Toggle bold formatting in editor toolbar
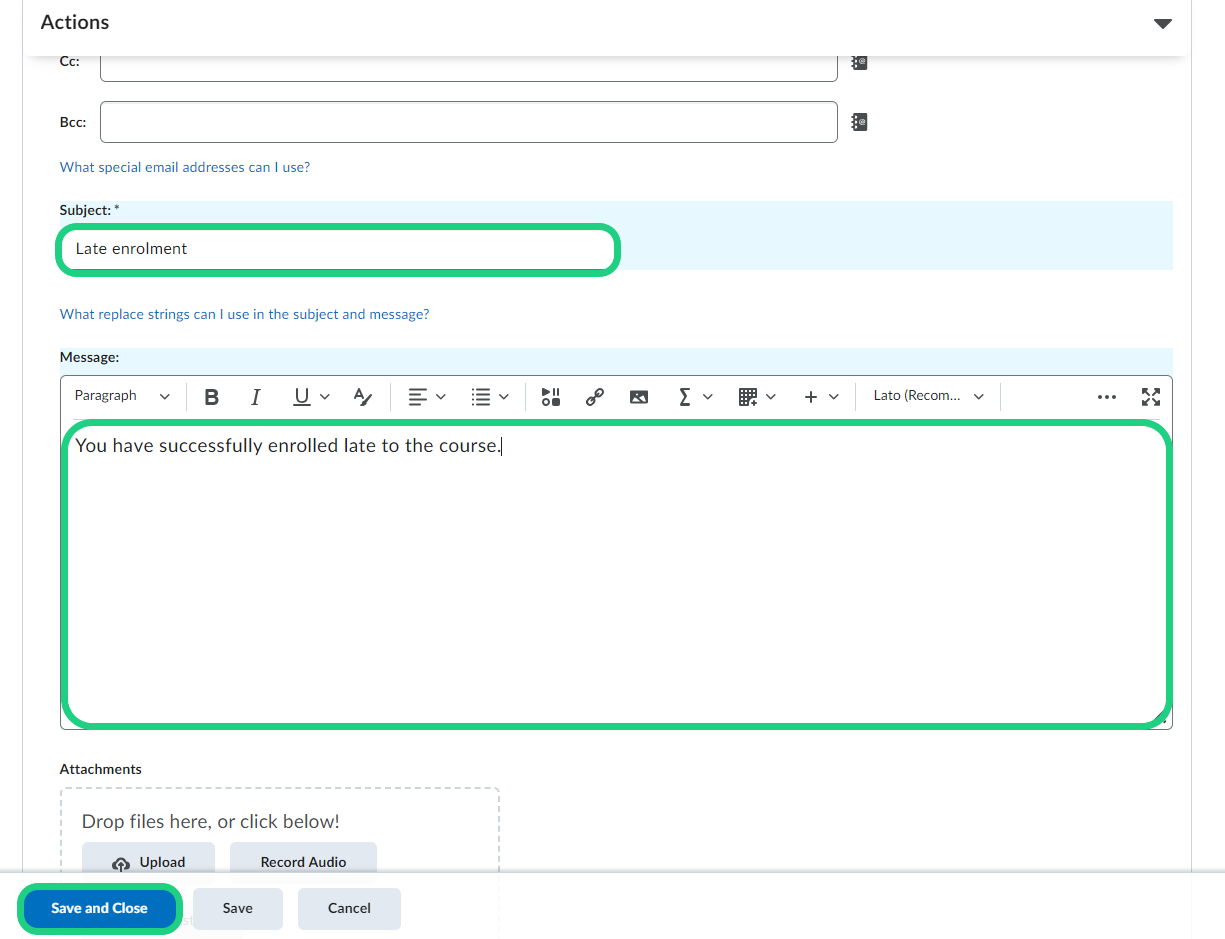 tap(211, 397)
